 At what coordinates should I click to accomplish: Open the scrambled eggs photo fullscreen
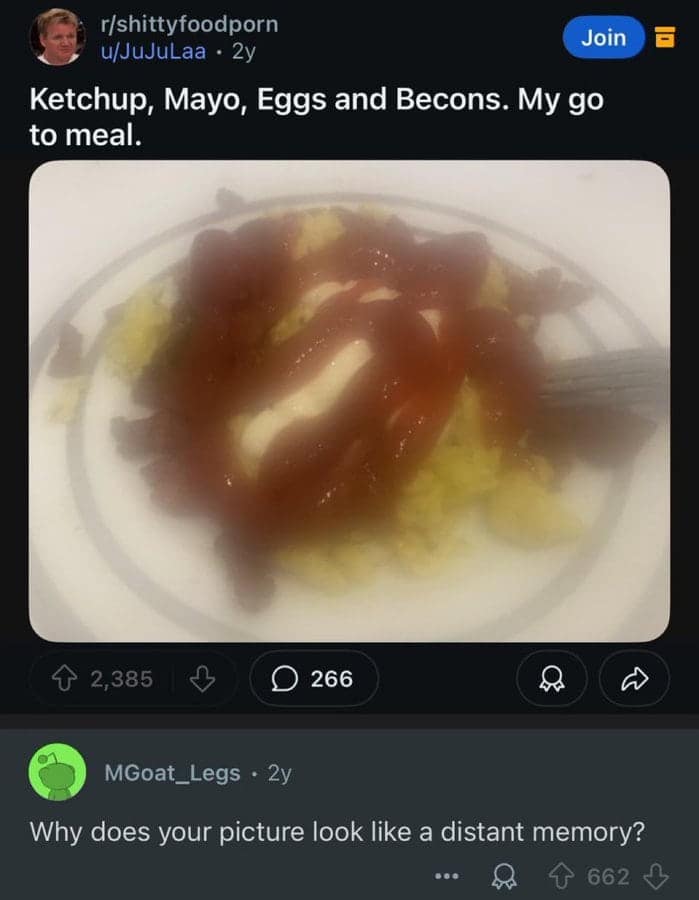(x=350, y=400)
